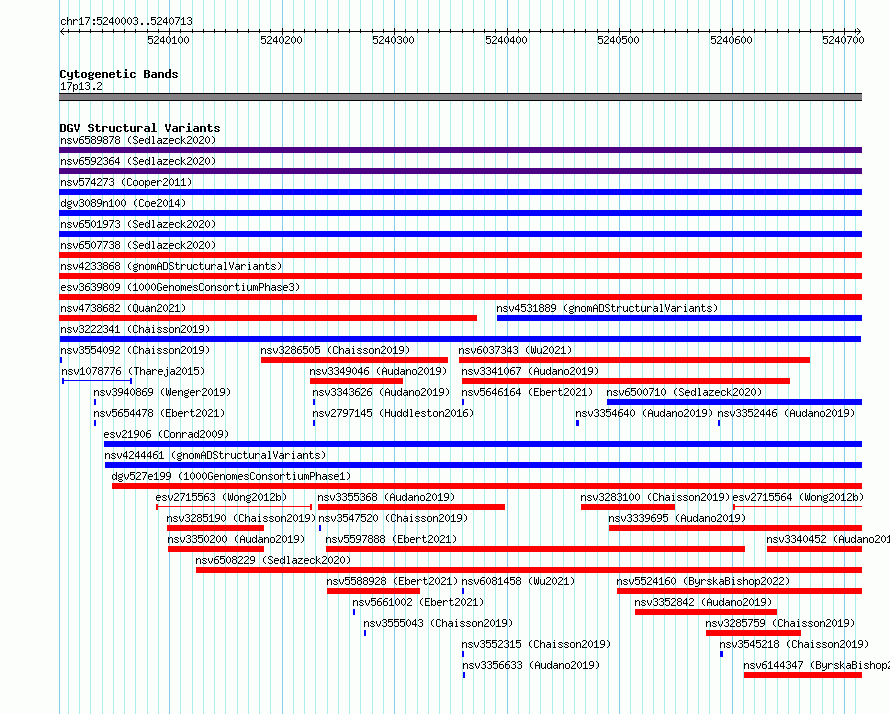
Task: Click nsv3286505 (Chaisson2019) label
Action: pos(335,350)
